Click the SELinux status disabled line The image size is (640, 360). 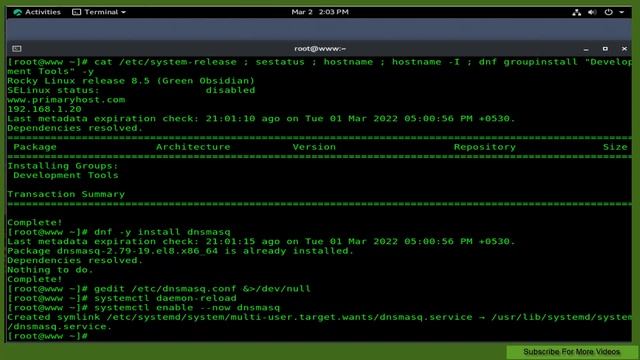[131, 90]
